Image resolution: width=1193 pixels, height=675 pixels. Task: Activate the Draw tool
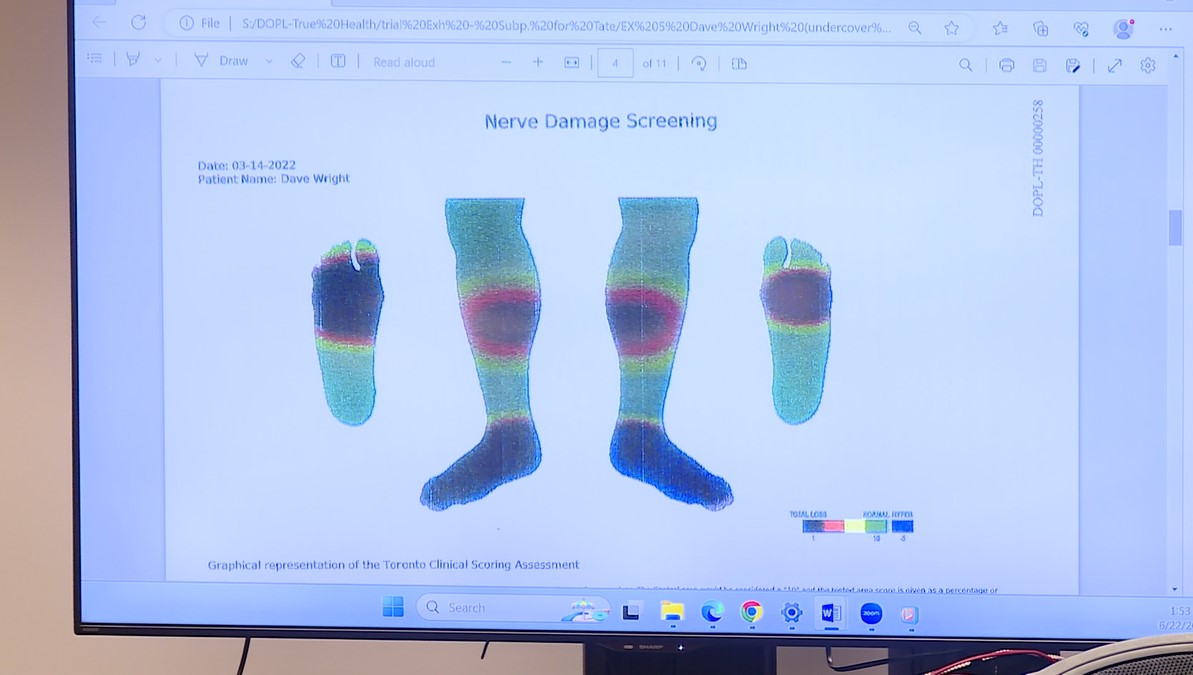click(x=221, y=60)
